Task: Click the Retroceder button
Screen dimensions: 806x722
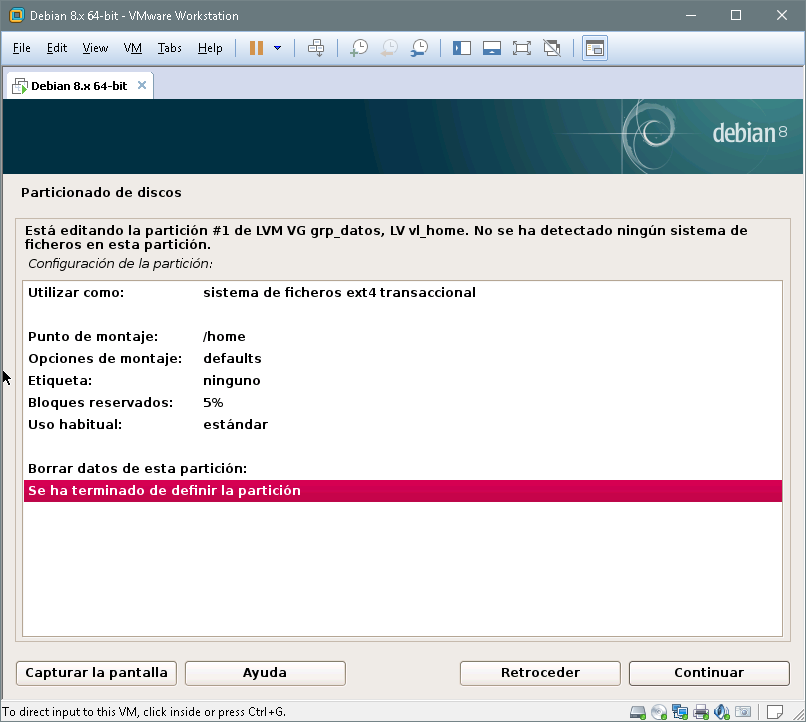Action: click(540, 673)
